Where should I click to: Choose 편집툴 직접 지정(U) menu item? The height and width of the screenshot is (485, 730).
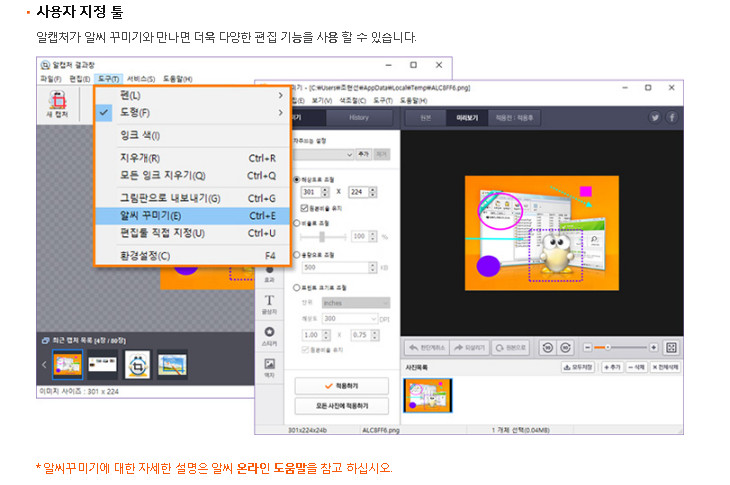click(192, 233)
